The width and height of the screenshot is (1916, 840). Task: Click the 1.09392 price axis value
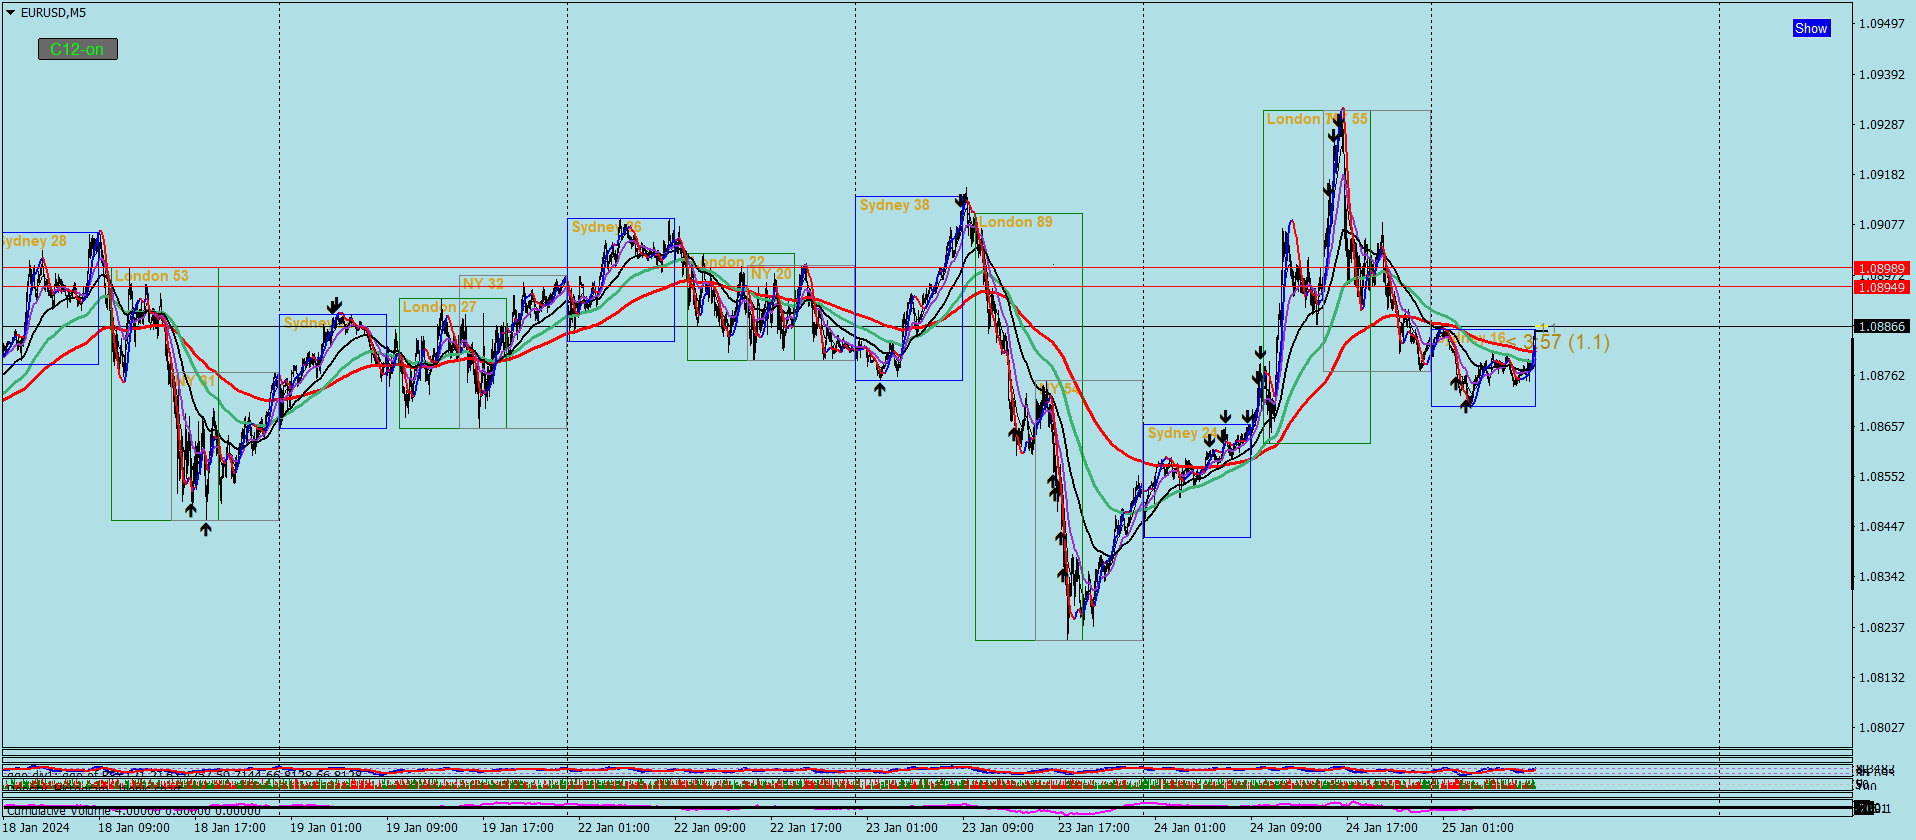coord(1881,74)
